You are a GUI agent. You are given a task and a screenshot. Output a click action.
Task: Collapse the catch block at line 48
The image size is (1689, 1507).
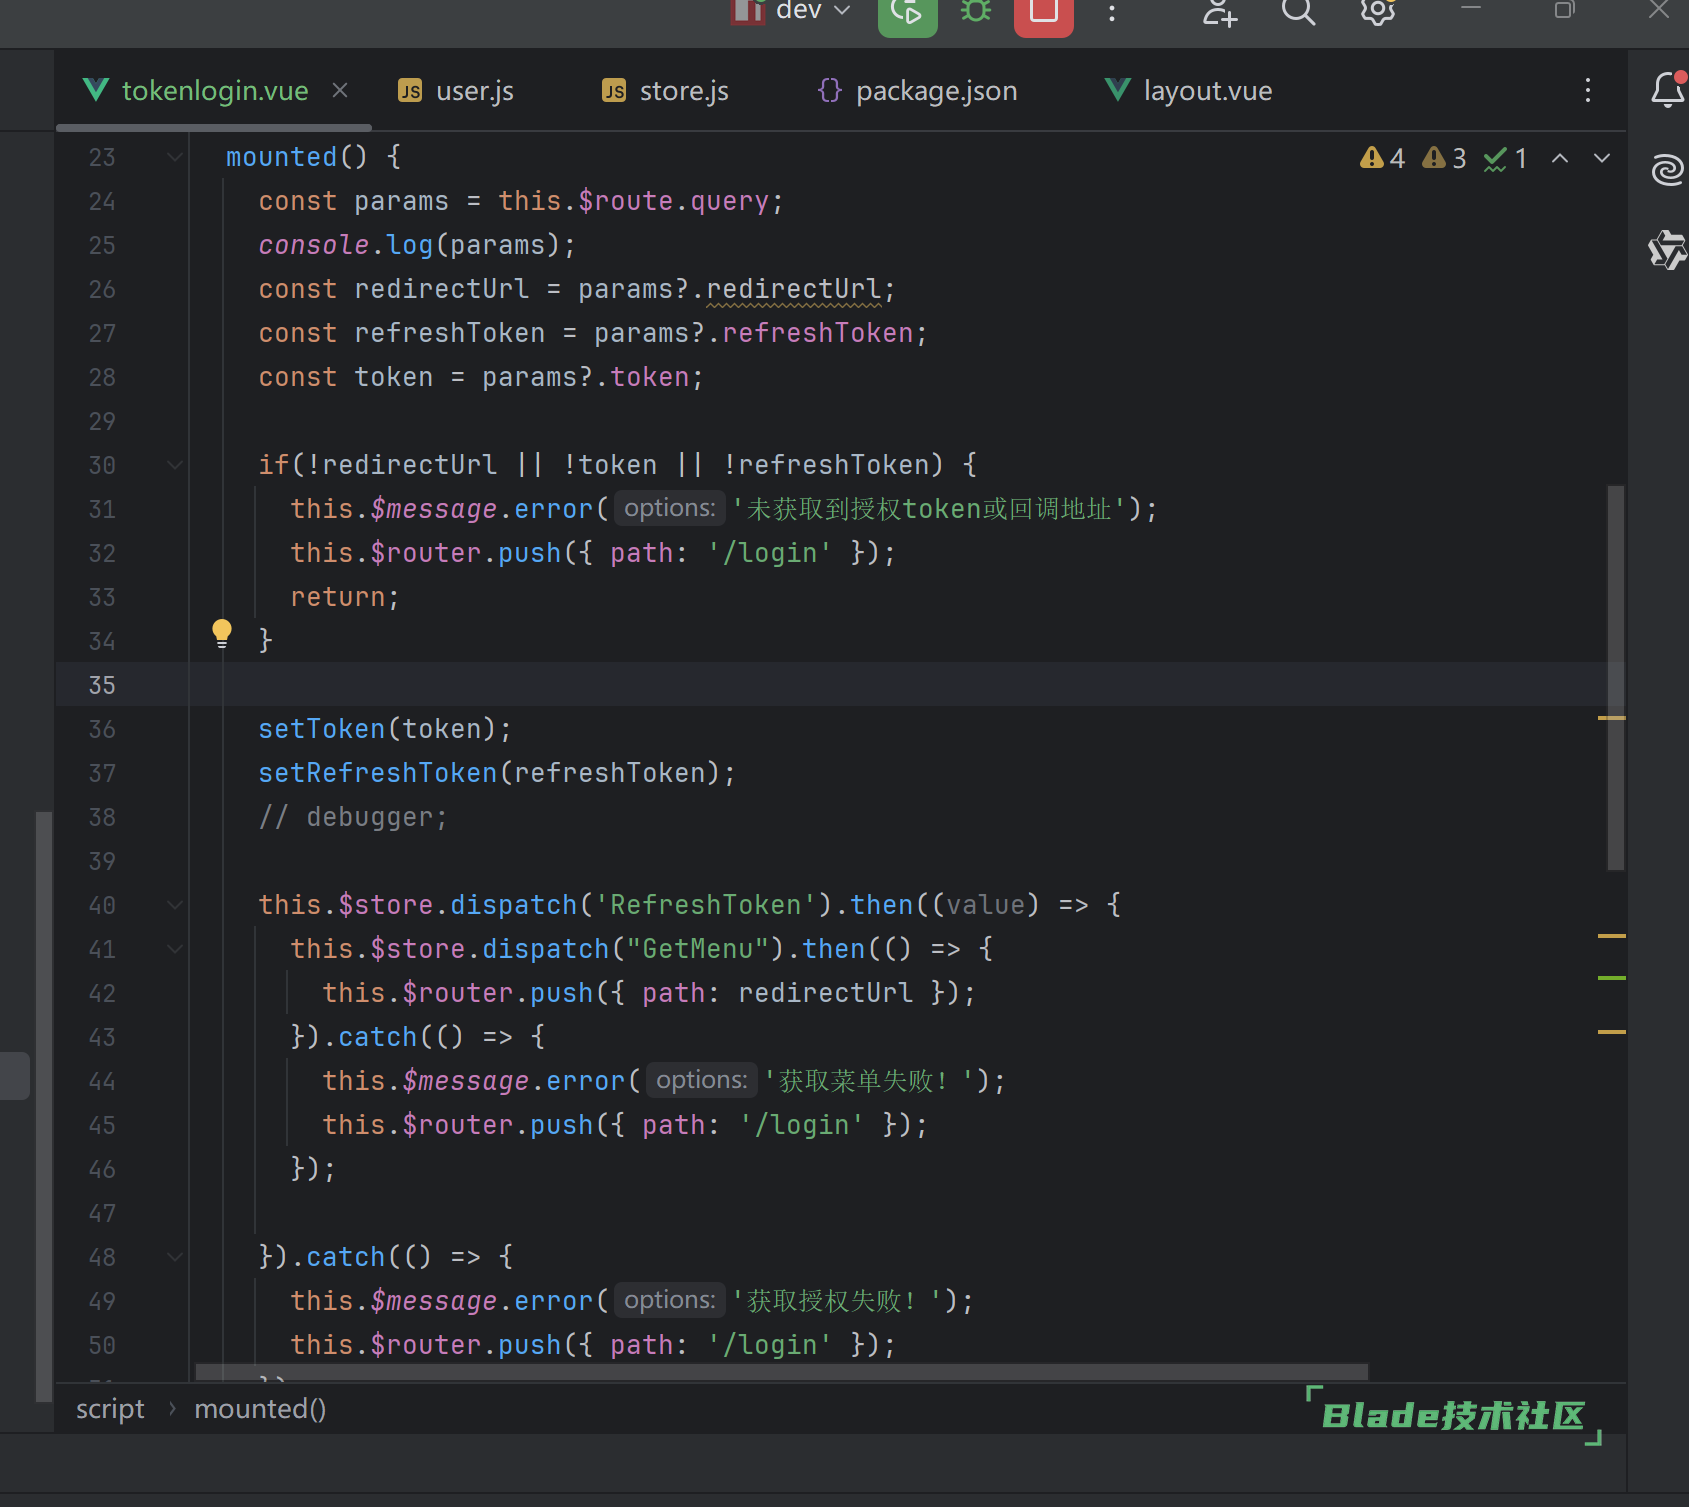click(x=175, y=1257)
